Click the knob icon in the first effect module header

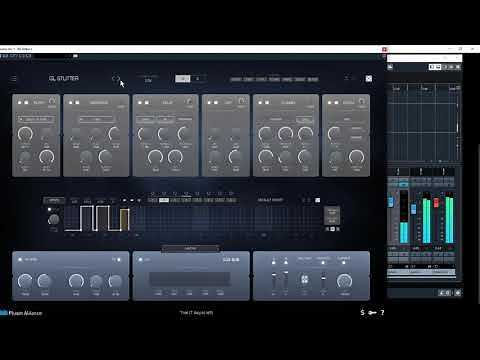pyautogui.click(x=53, y=101)
